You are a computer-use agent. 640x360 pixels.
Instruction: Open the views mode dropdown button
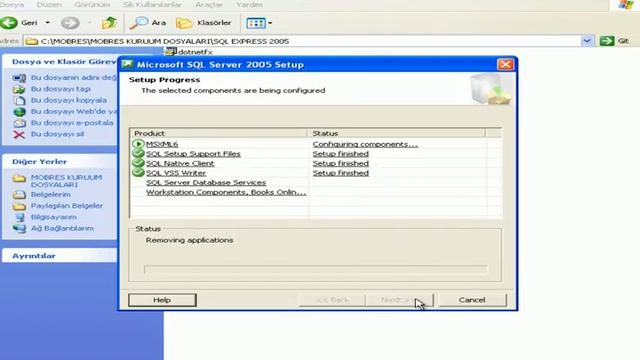pyautogui.click(x=259, y=23)
